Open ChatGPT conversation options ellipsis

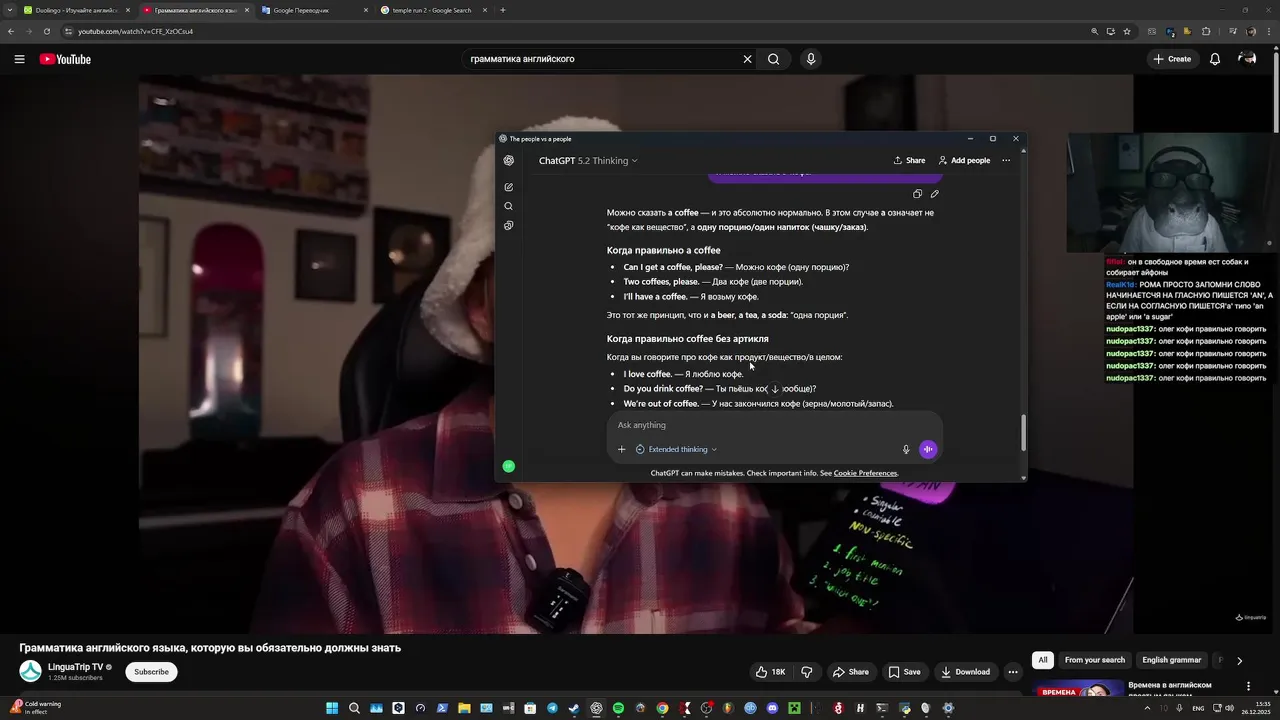click(1006, 160)
